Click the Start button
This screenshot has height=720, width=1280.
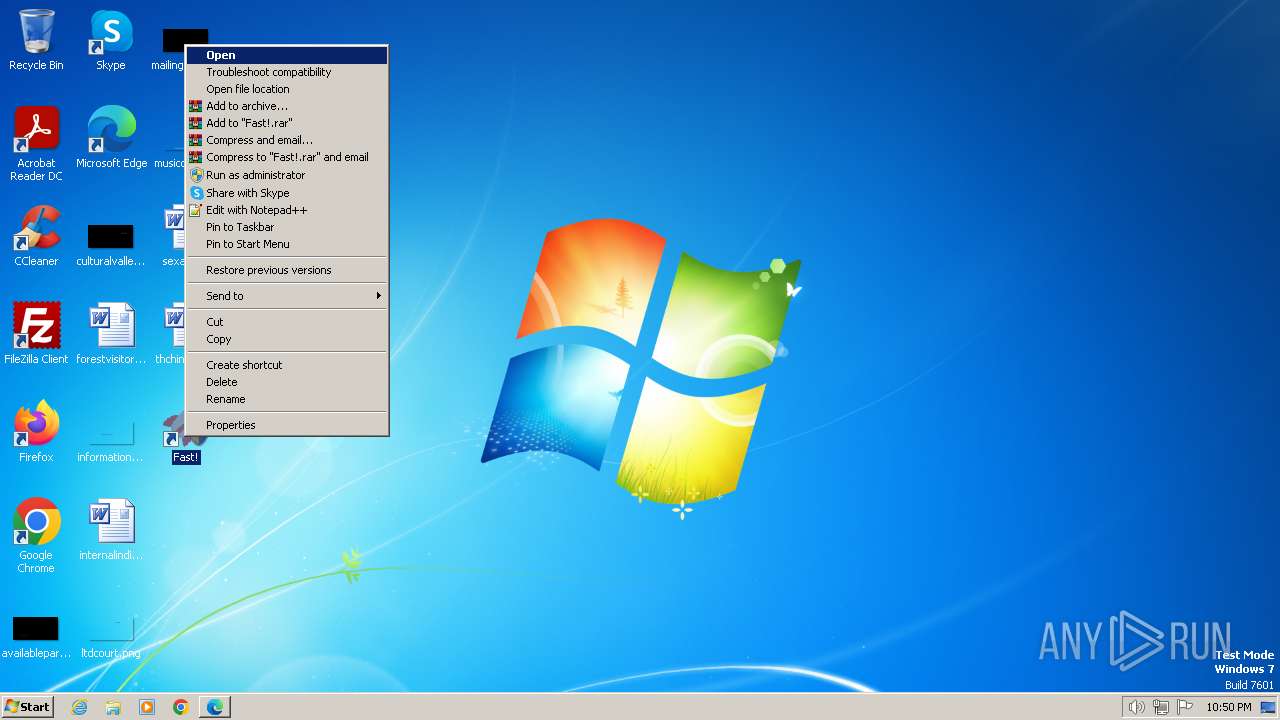point(27,707)
